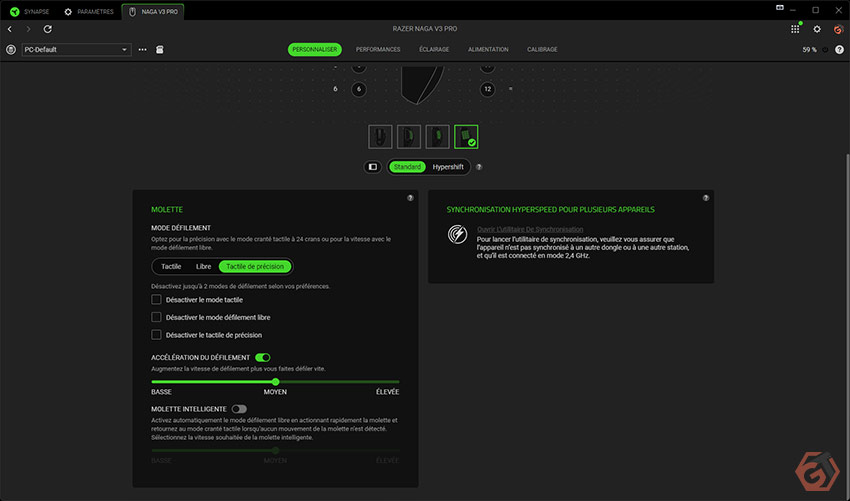Click the 59 % battery indicator
850x501 pixels.
tap(809, 49)
